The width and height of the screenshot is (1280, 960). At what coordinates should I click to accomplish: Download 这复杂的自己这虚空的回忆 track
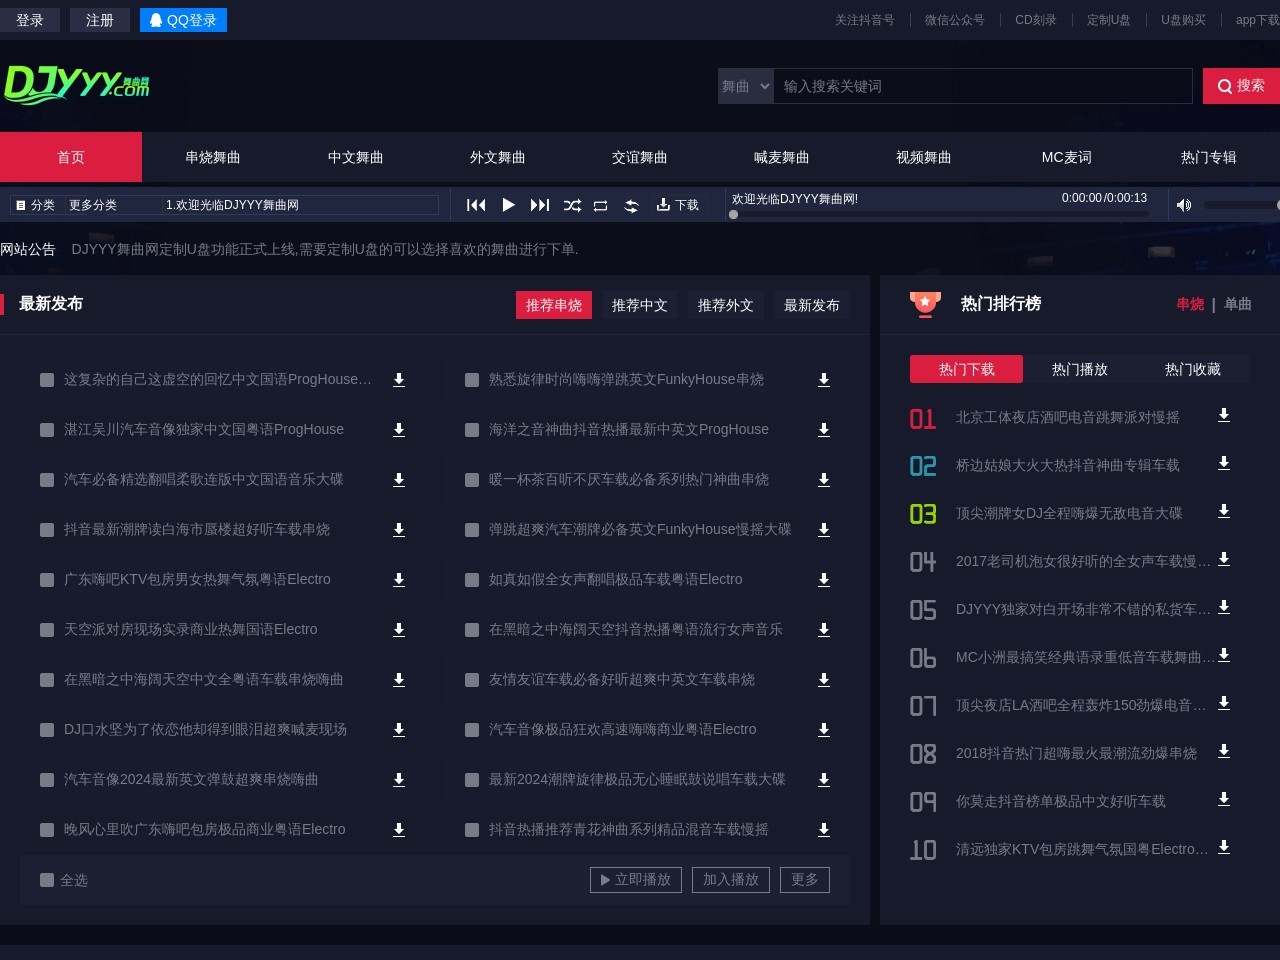[x=399, y=380]
